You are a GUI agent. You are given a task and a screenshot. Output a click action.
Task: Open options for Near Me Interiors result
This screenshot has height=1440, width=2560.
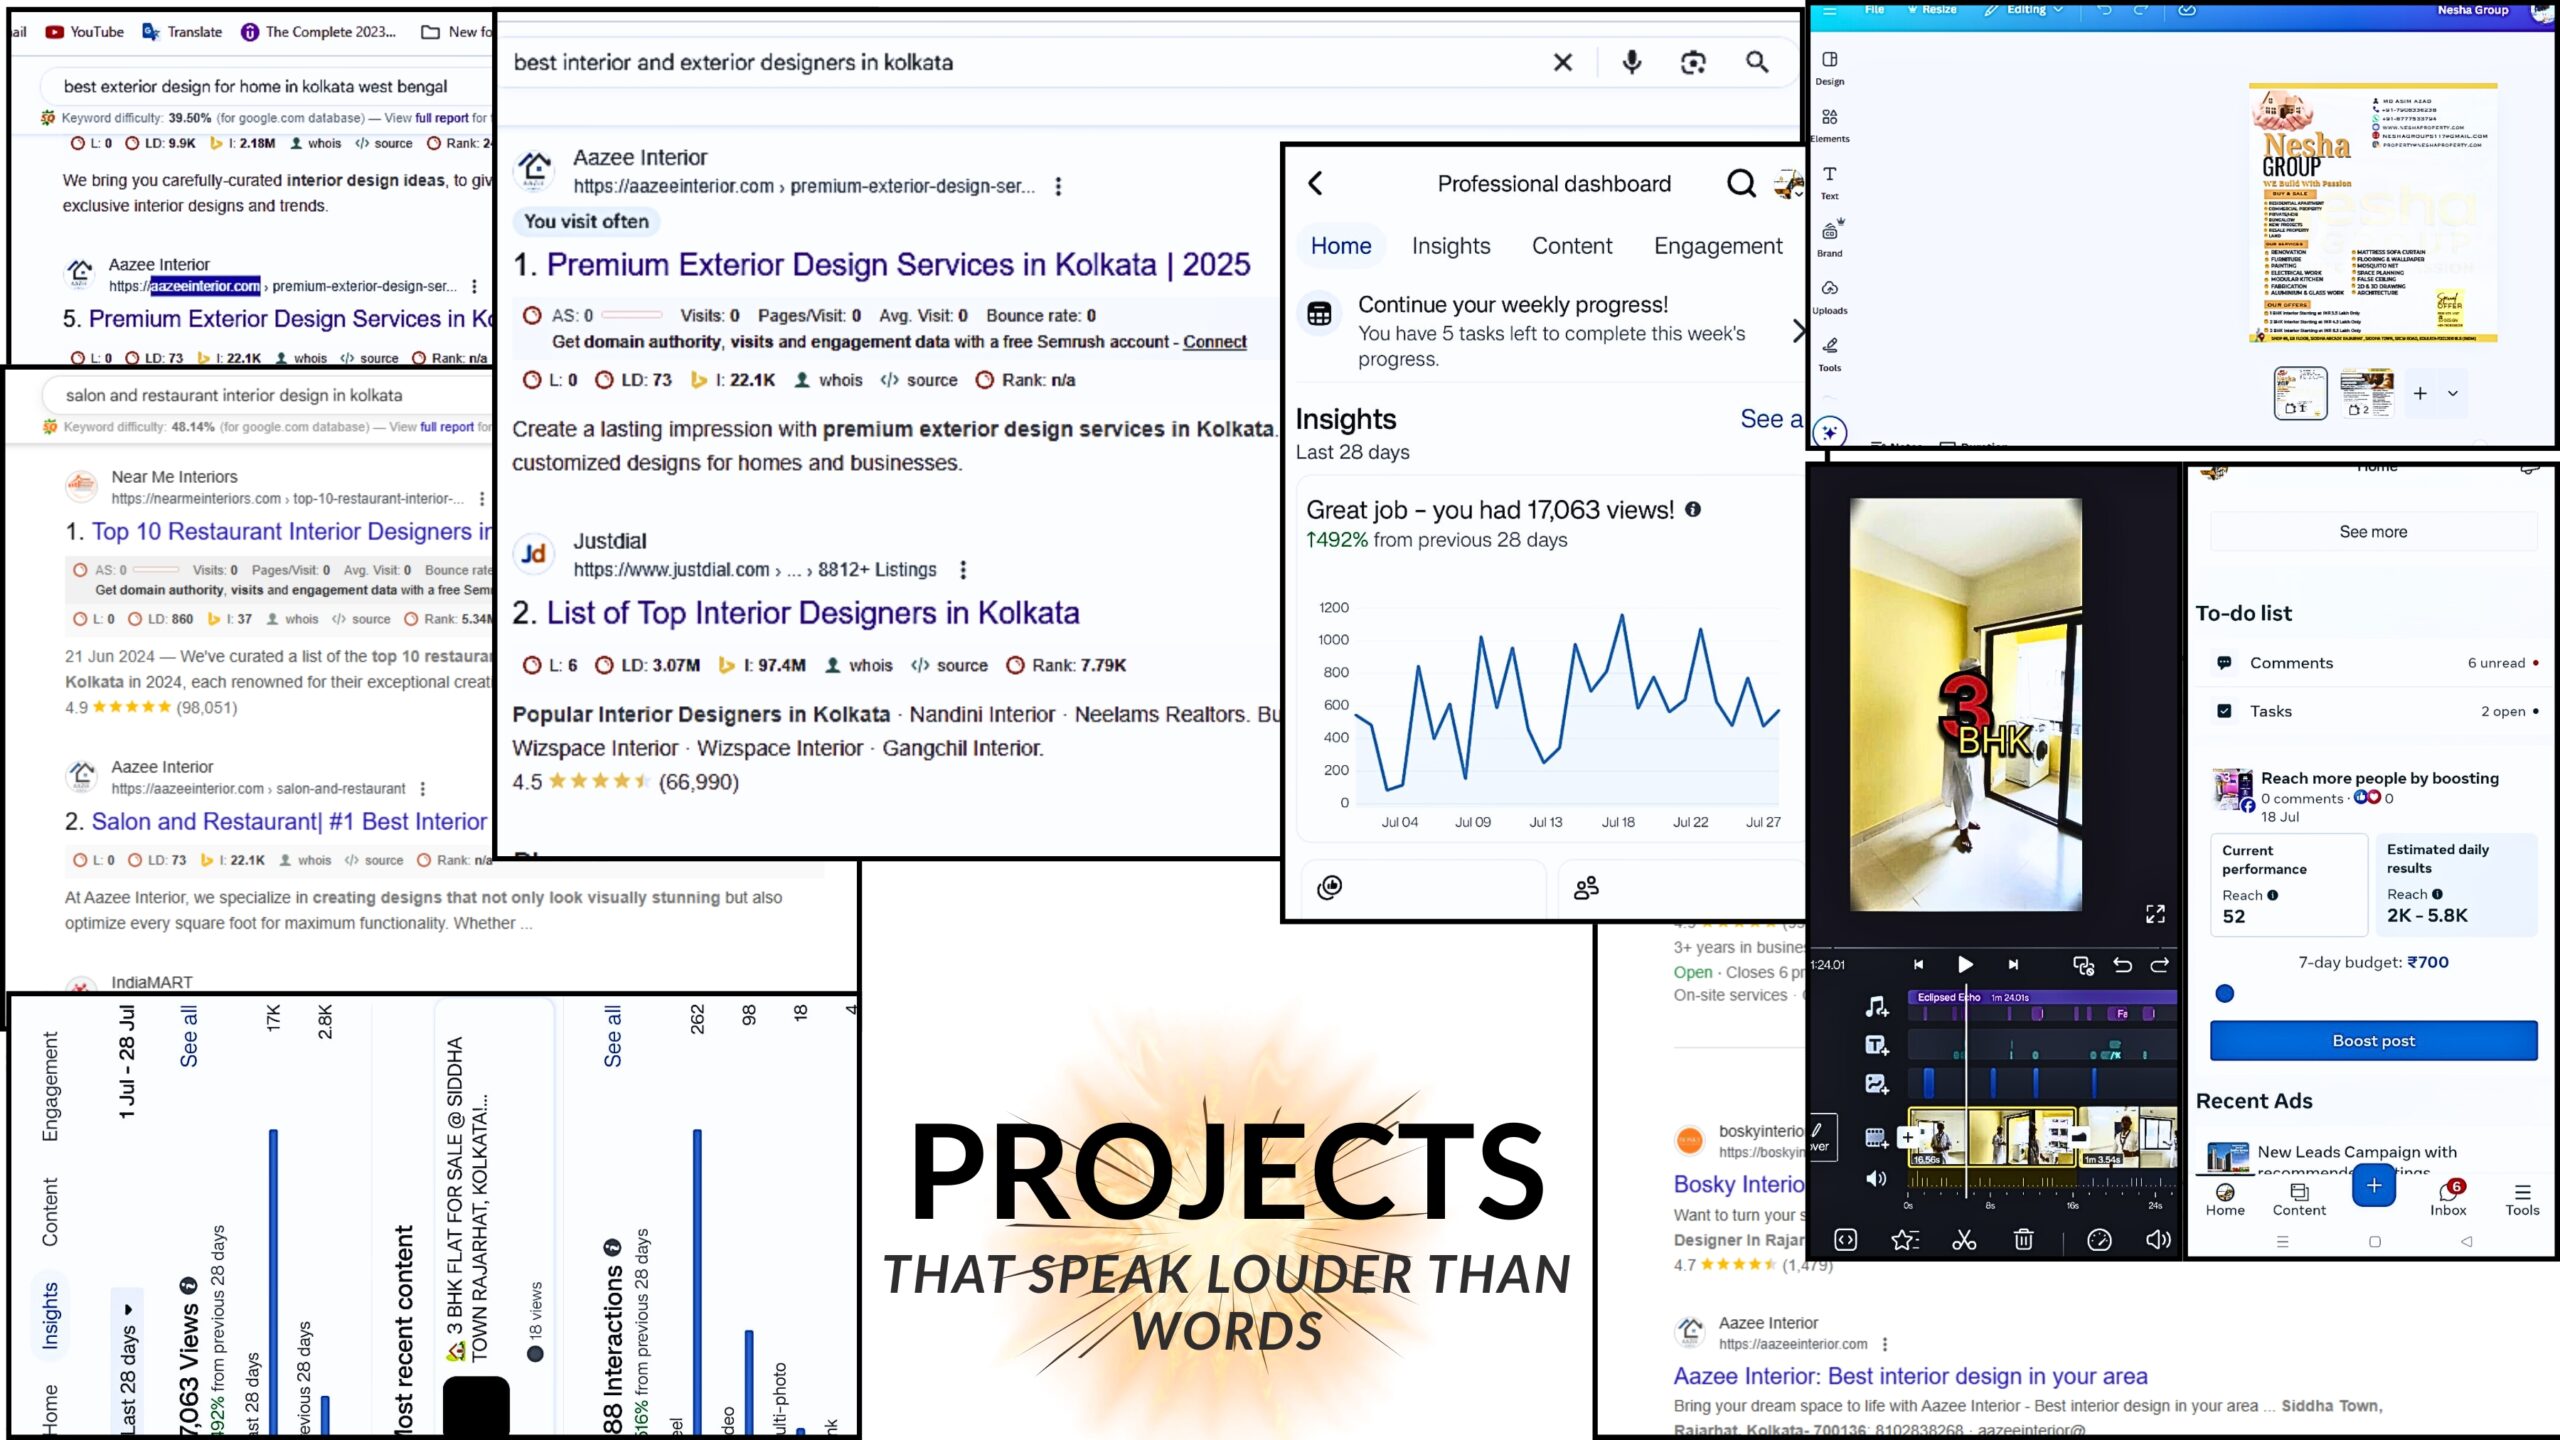tap(482, 499)
